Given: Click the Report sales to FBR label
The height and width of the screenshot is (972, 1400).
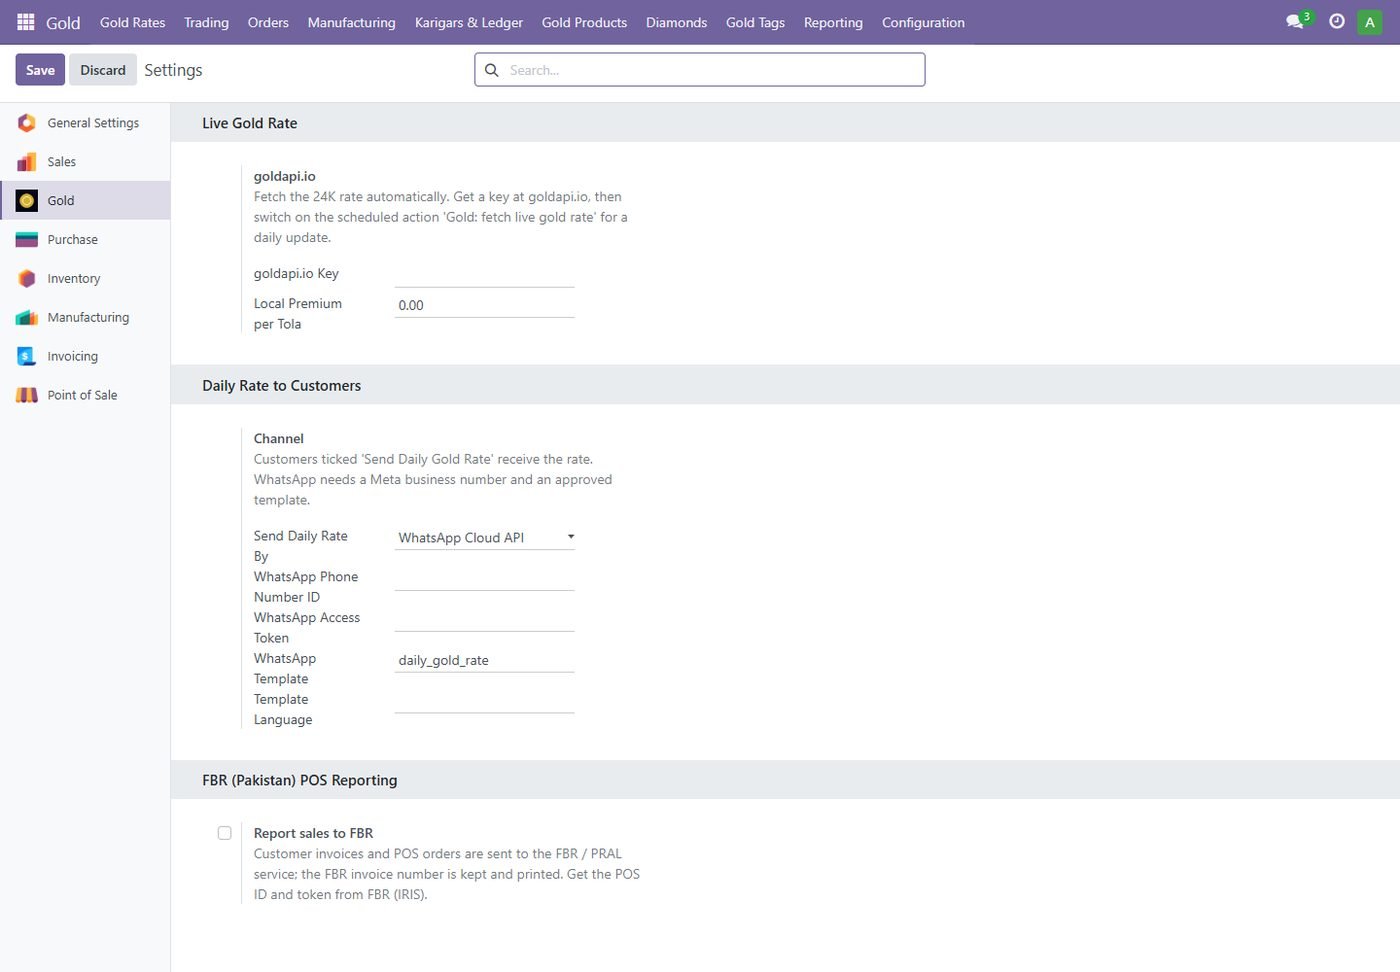Looking at the screenshot, I should click(313, 833).
